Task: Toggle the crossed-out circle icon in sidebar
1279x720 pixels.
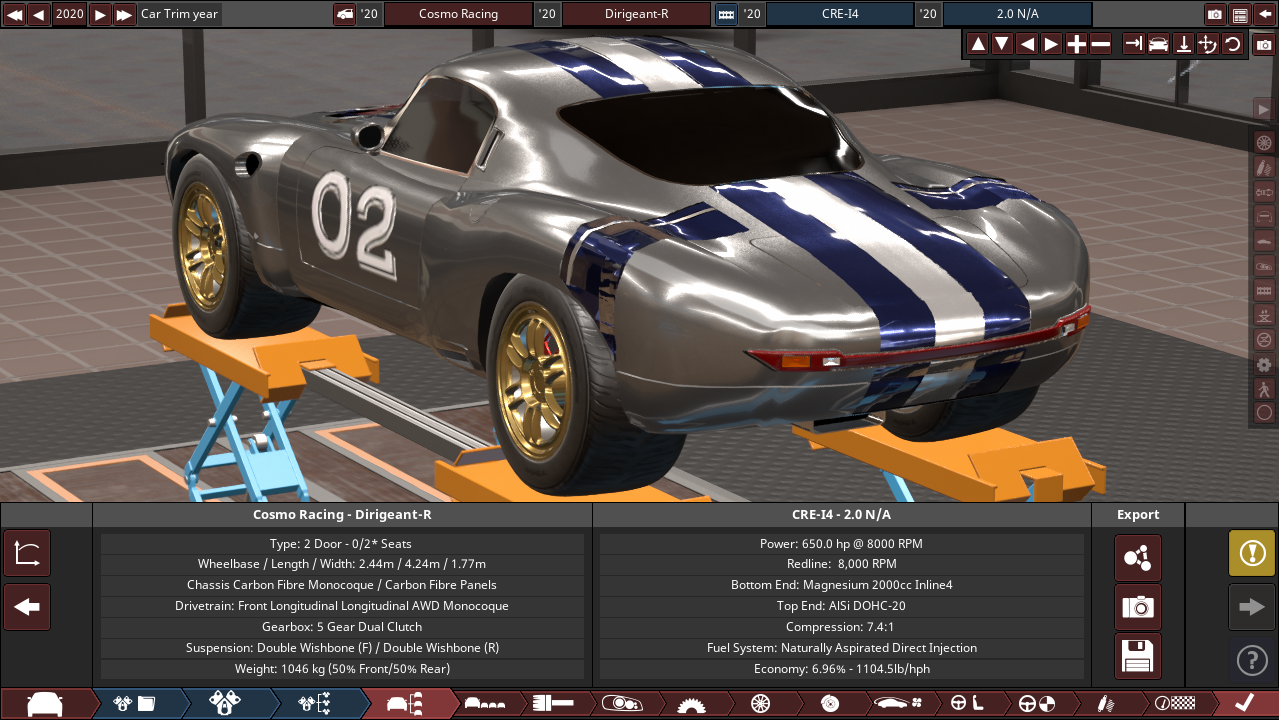Action: pos(1264,339)
